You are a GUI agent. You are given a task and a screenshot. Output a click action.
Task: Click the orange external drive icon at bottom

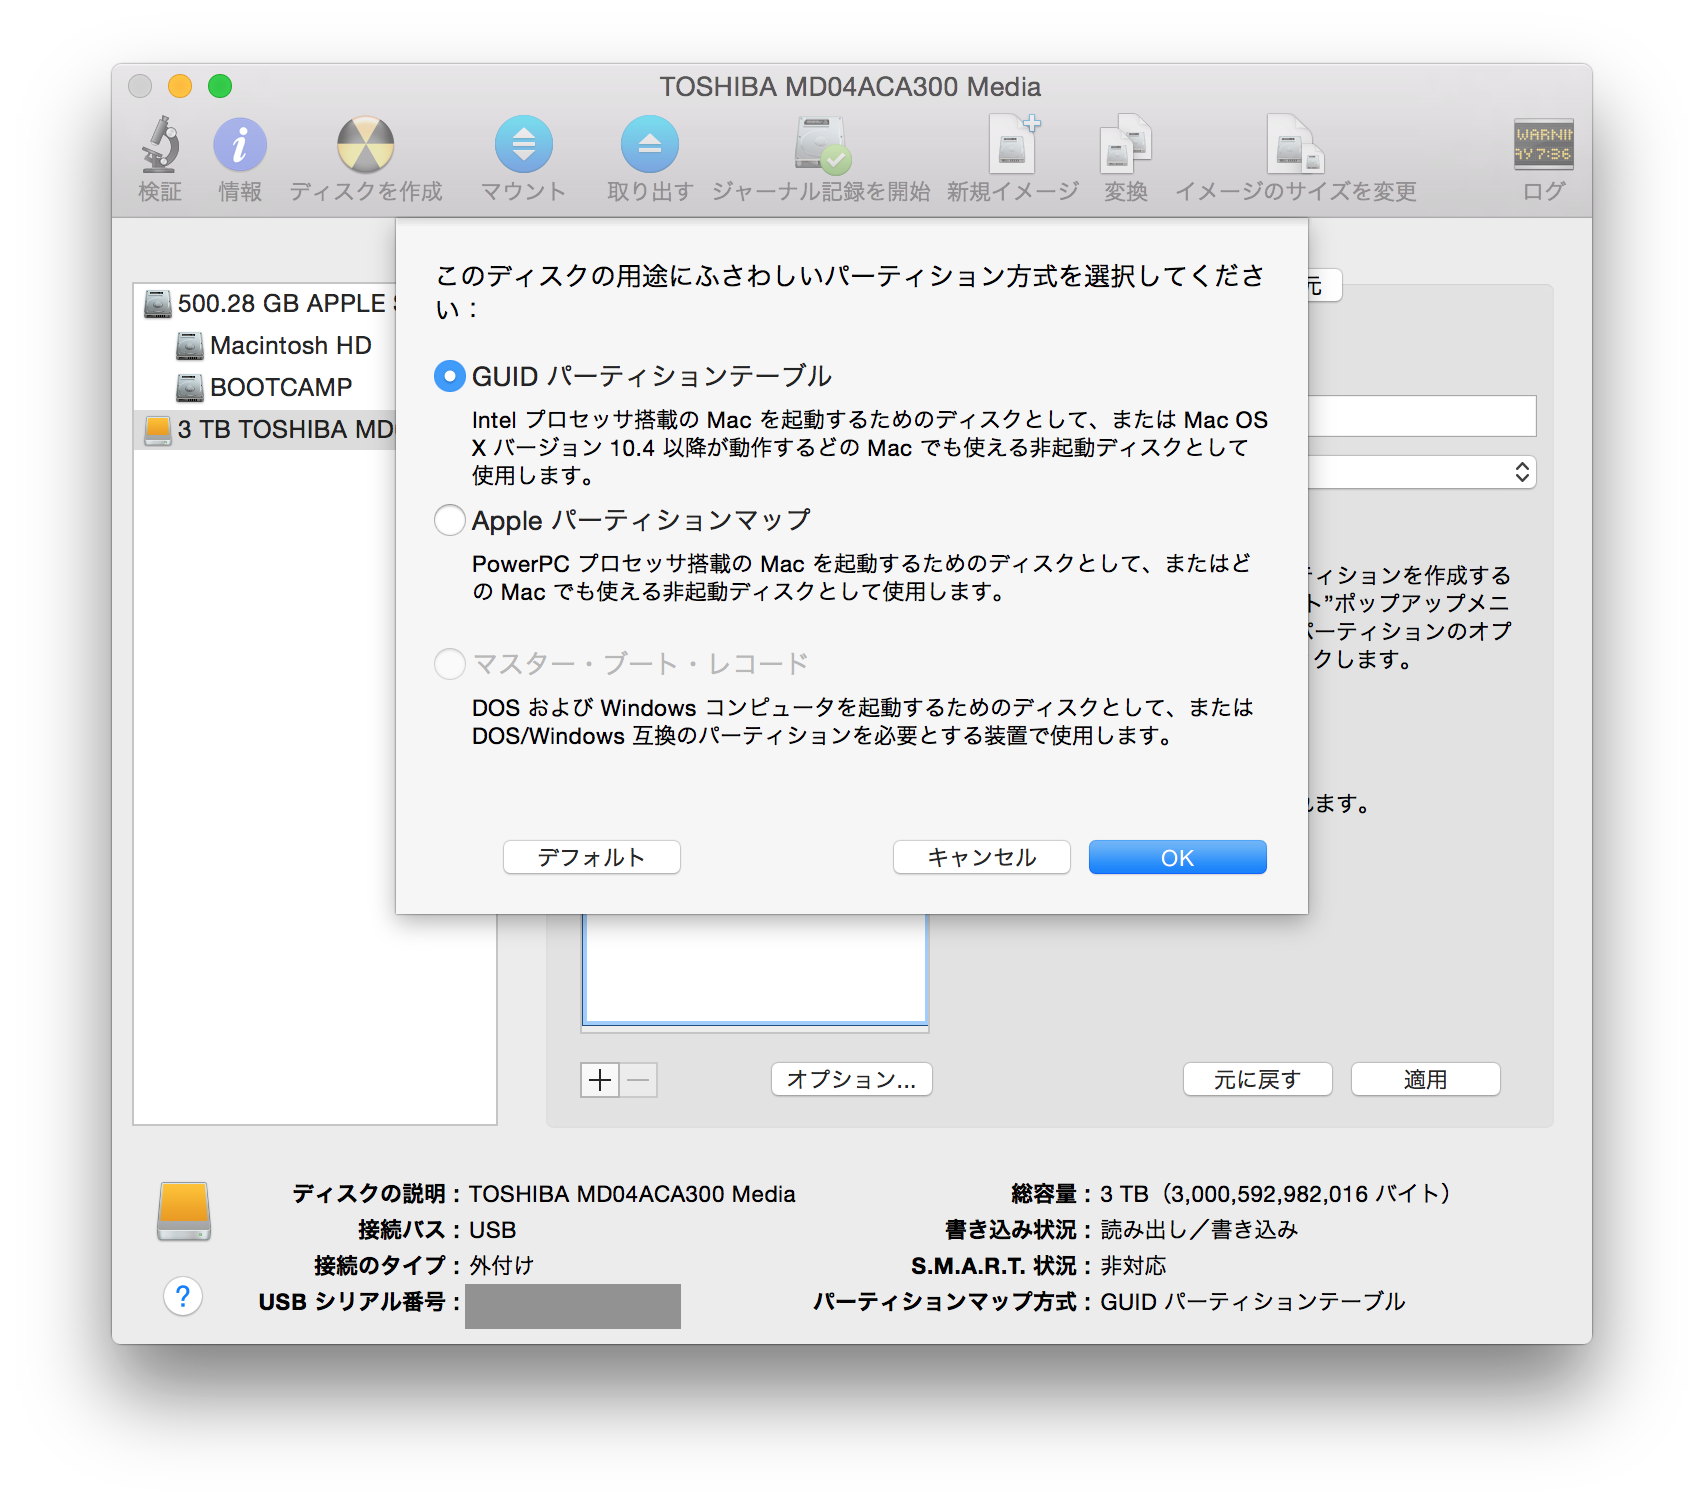(184, 1211)
